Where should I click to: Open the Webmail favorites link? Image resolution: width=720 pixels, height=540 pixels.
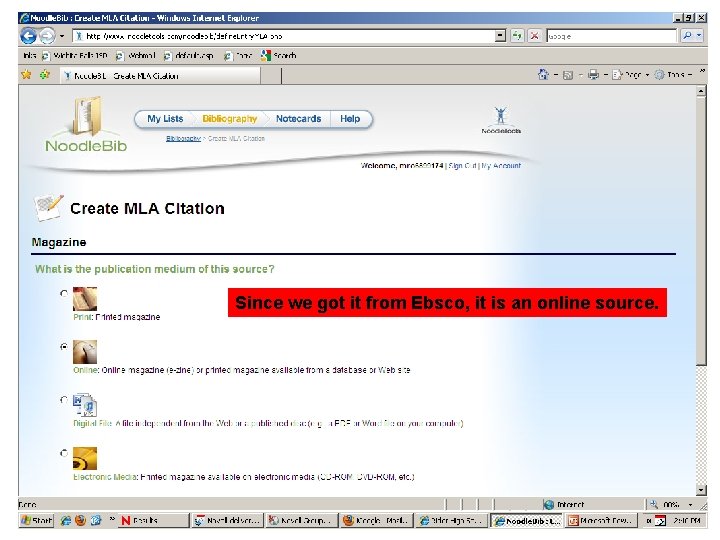pos(136,56)
